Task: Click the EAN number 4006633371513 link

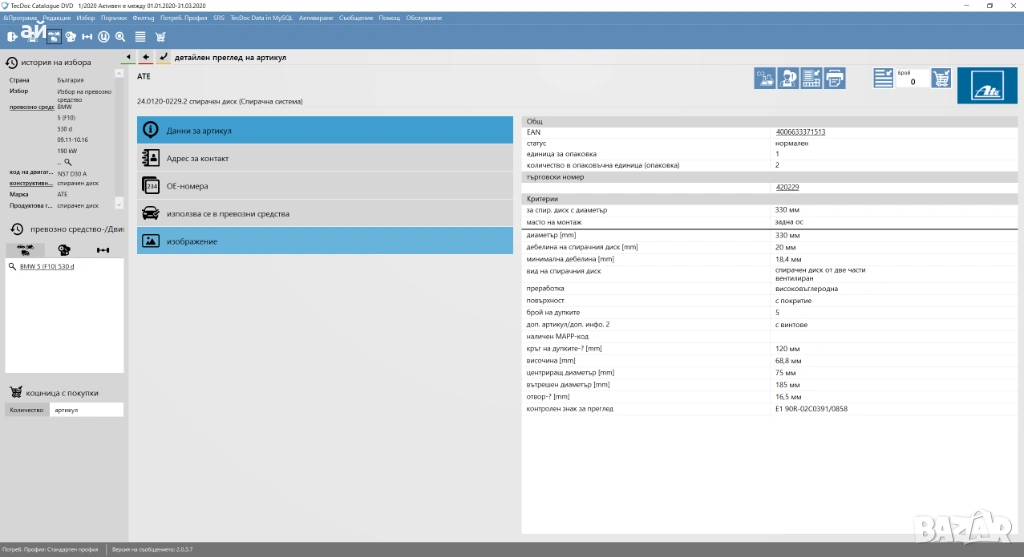Action: pos(800,132)
